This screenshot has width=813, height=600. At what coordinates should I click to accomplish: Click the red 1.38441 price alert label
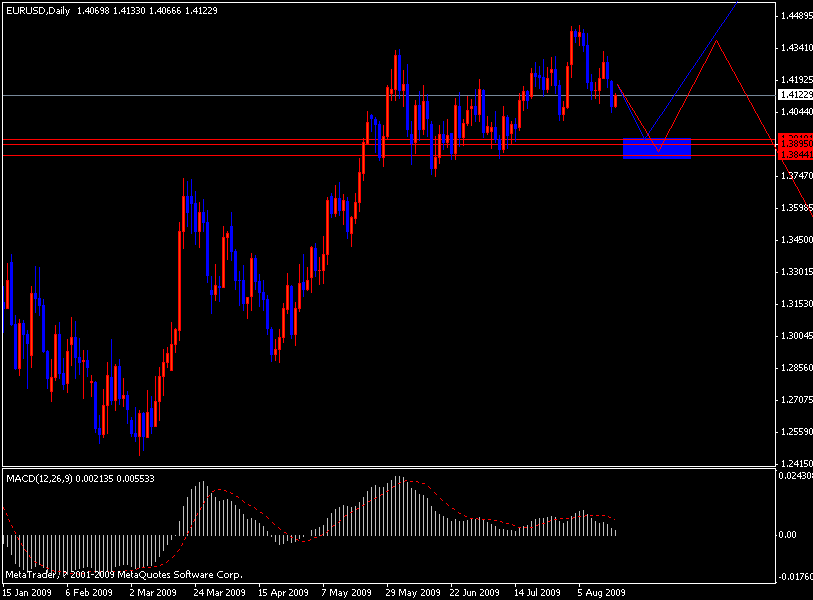pyautogui.click(x=794, y=155)
